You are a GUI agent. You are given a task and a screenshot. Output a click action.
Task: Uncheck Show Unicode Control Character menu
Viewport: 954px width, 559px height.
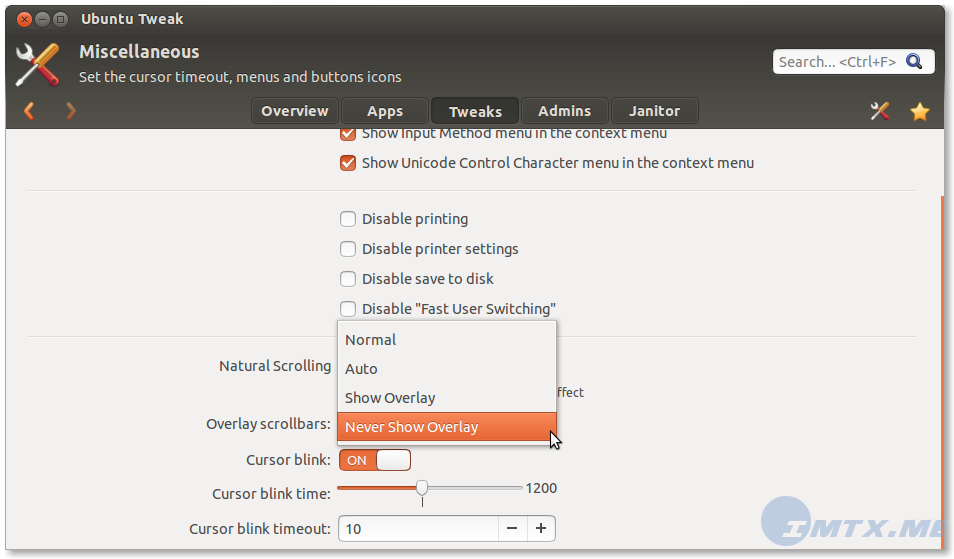[x=347, y=163]
